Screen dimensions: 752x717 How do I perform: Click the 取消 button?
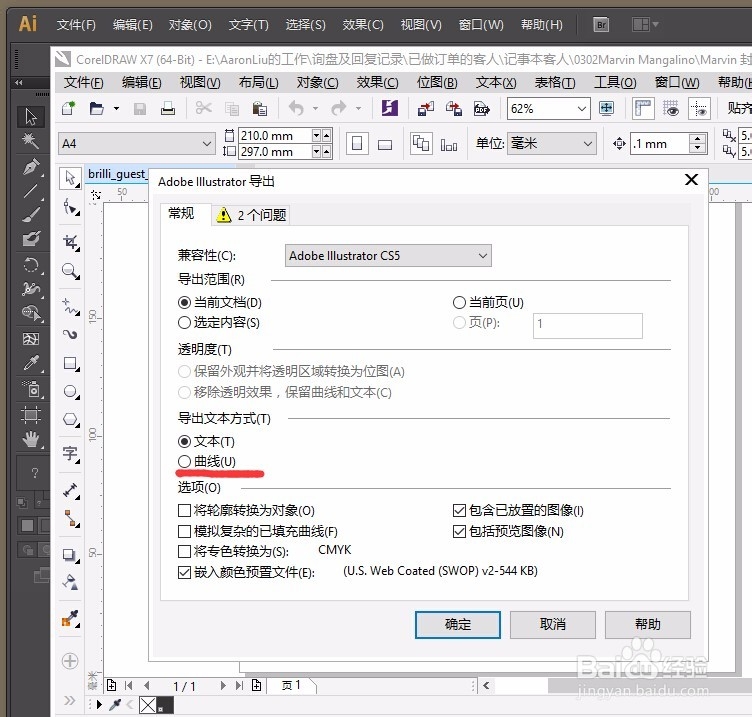552,624
